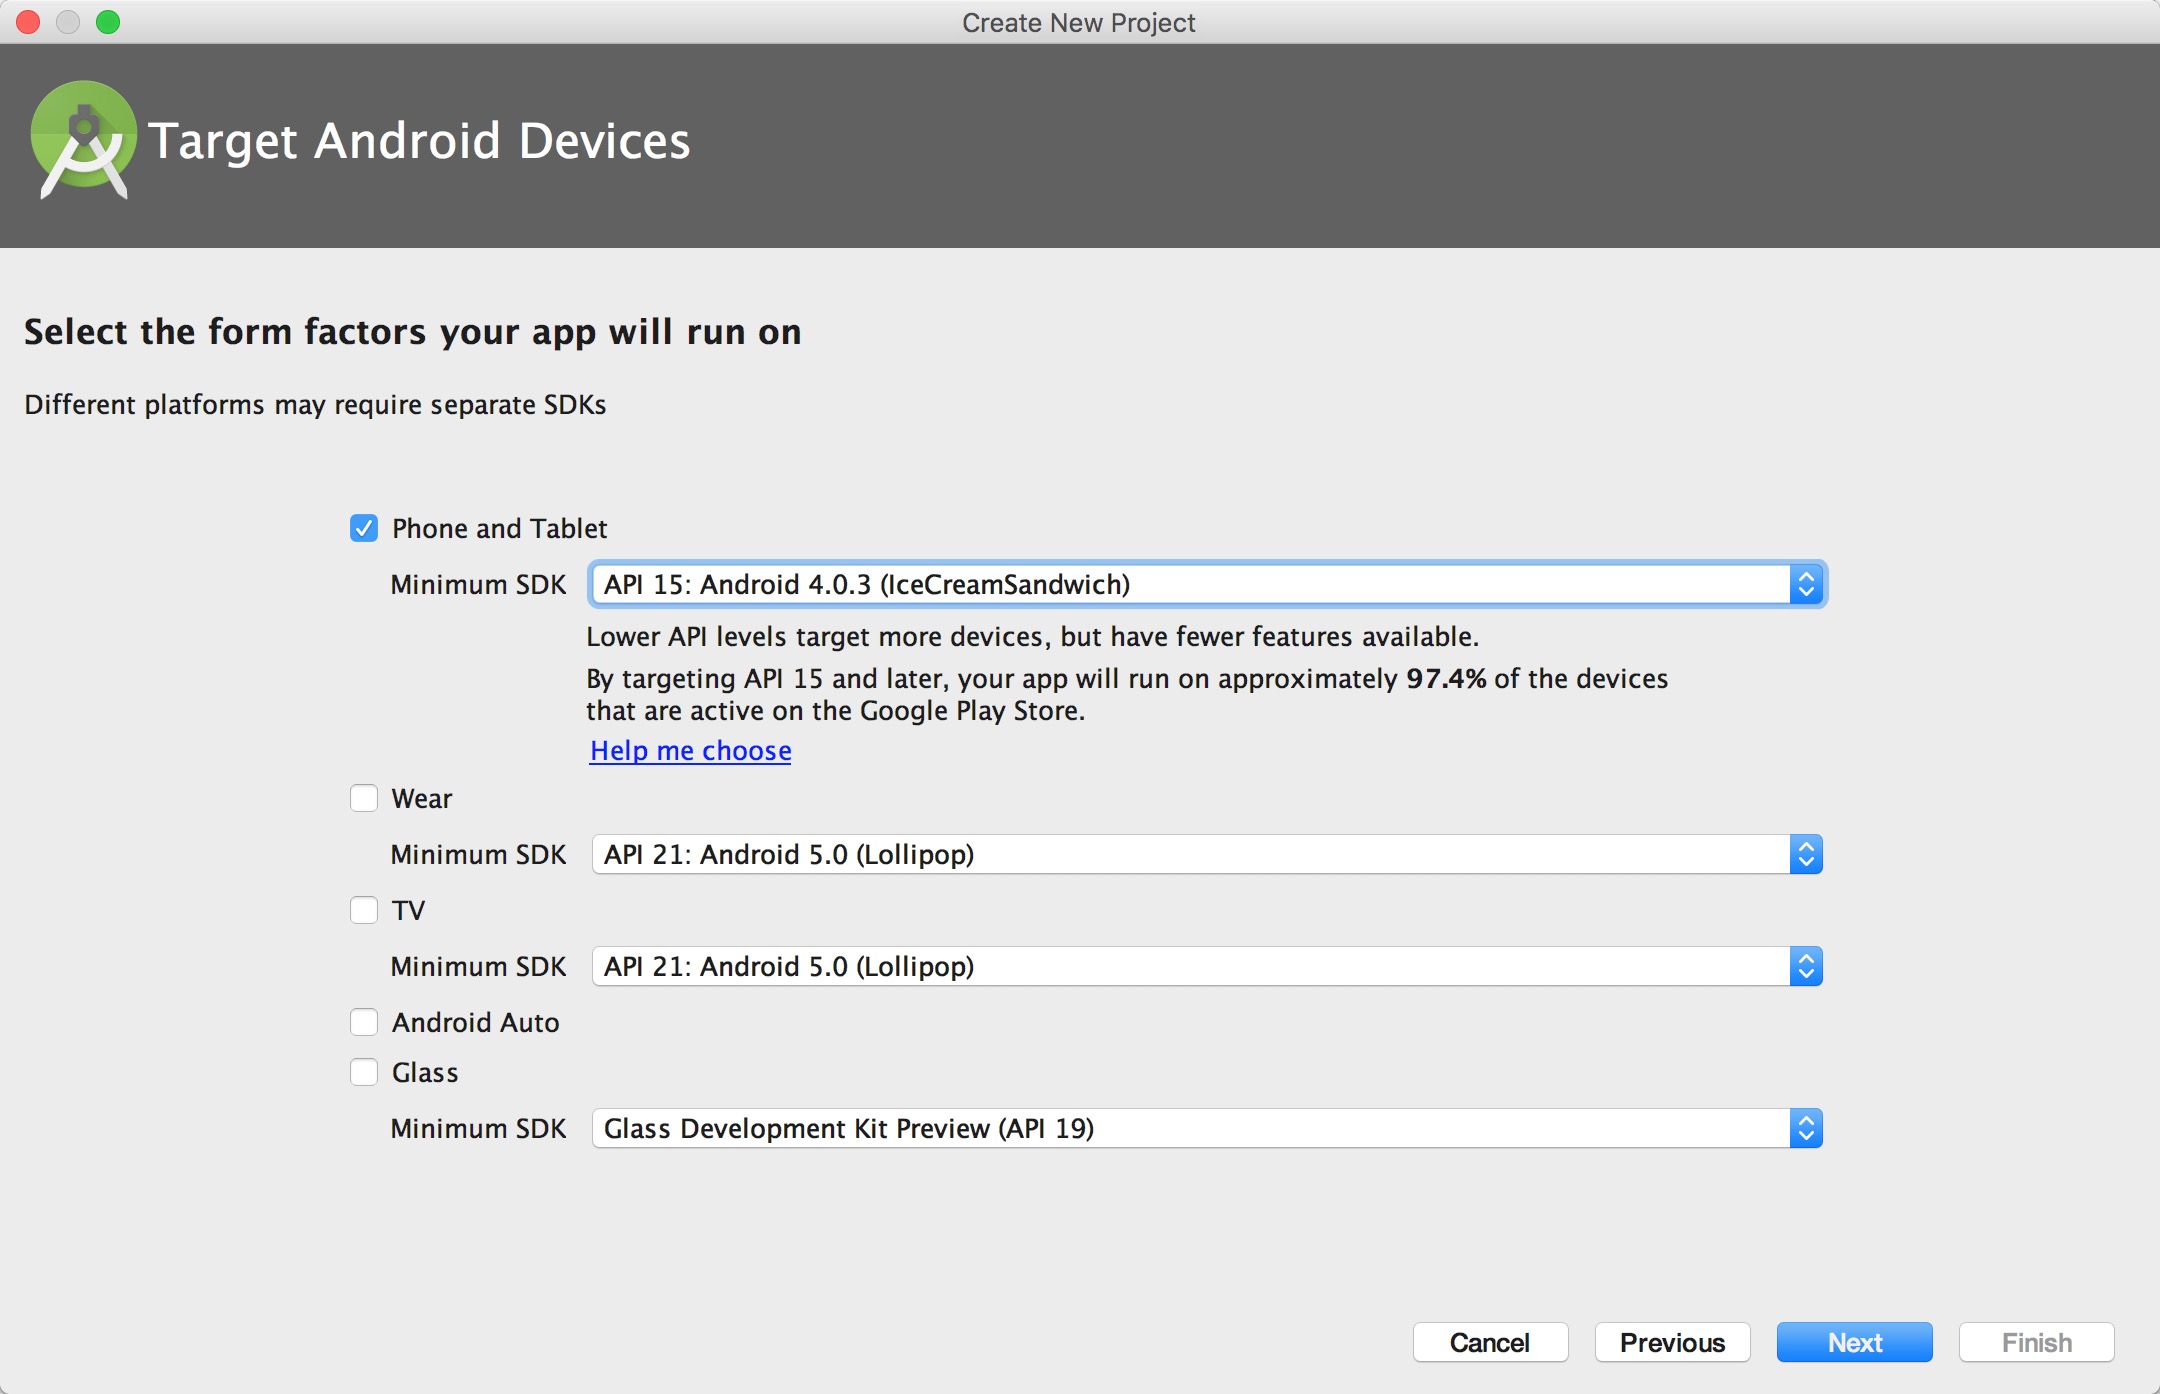Enable the Wear form factor checkbox
The height and width of the screenshot is (1394, 2160).
(x=364, y=798)
